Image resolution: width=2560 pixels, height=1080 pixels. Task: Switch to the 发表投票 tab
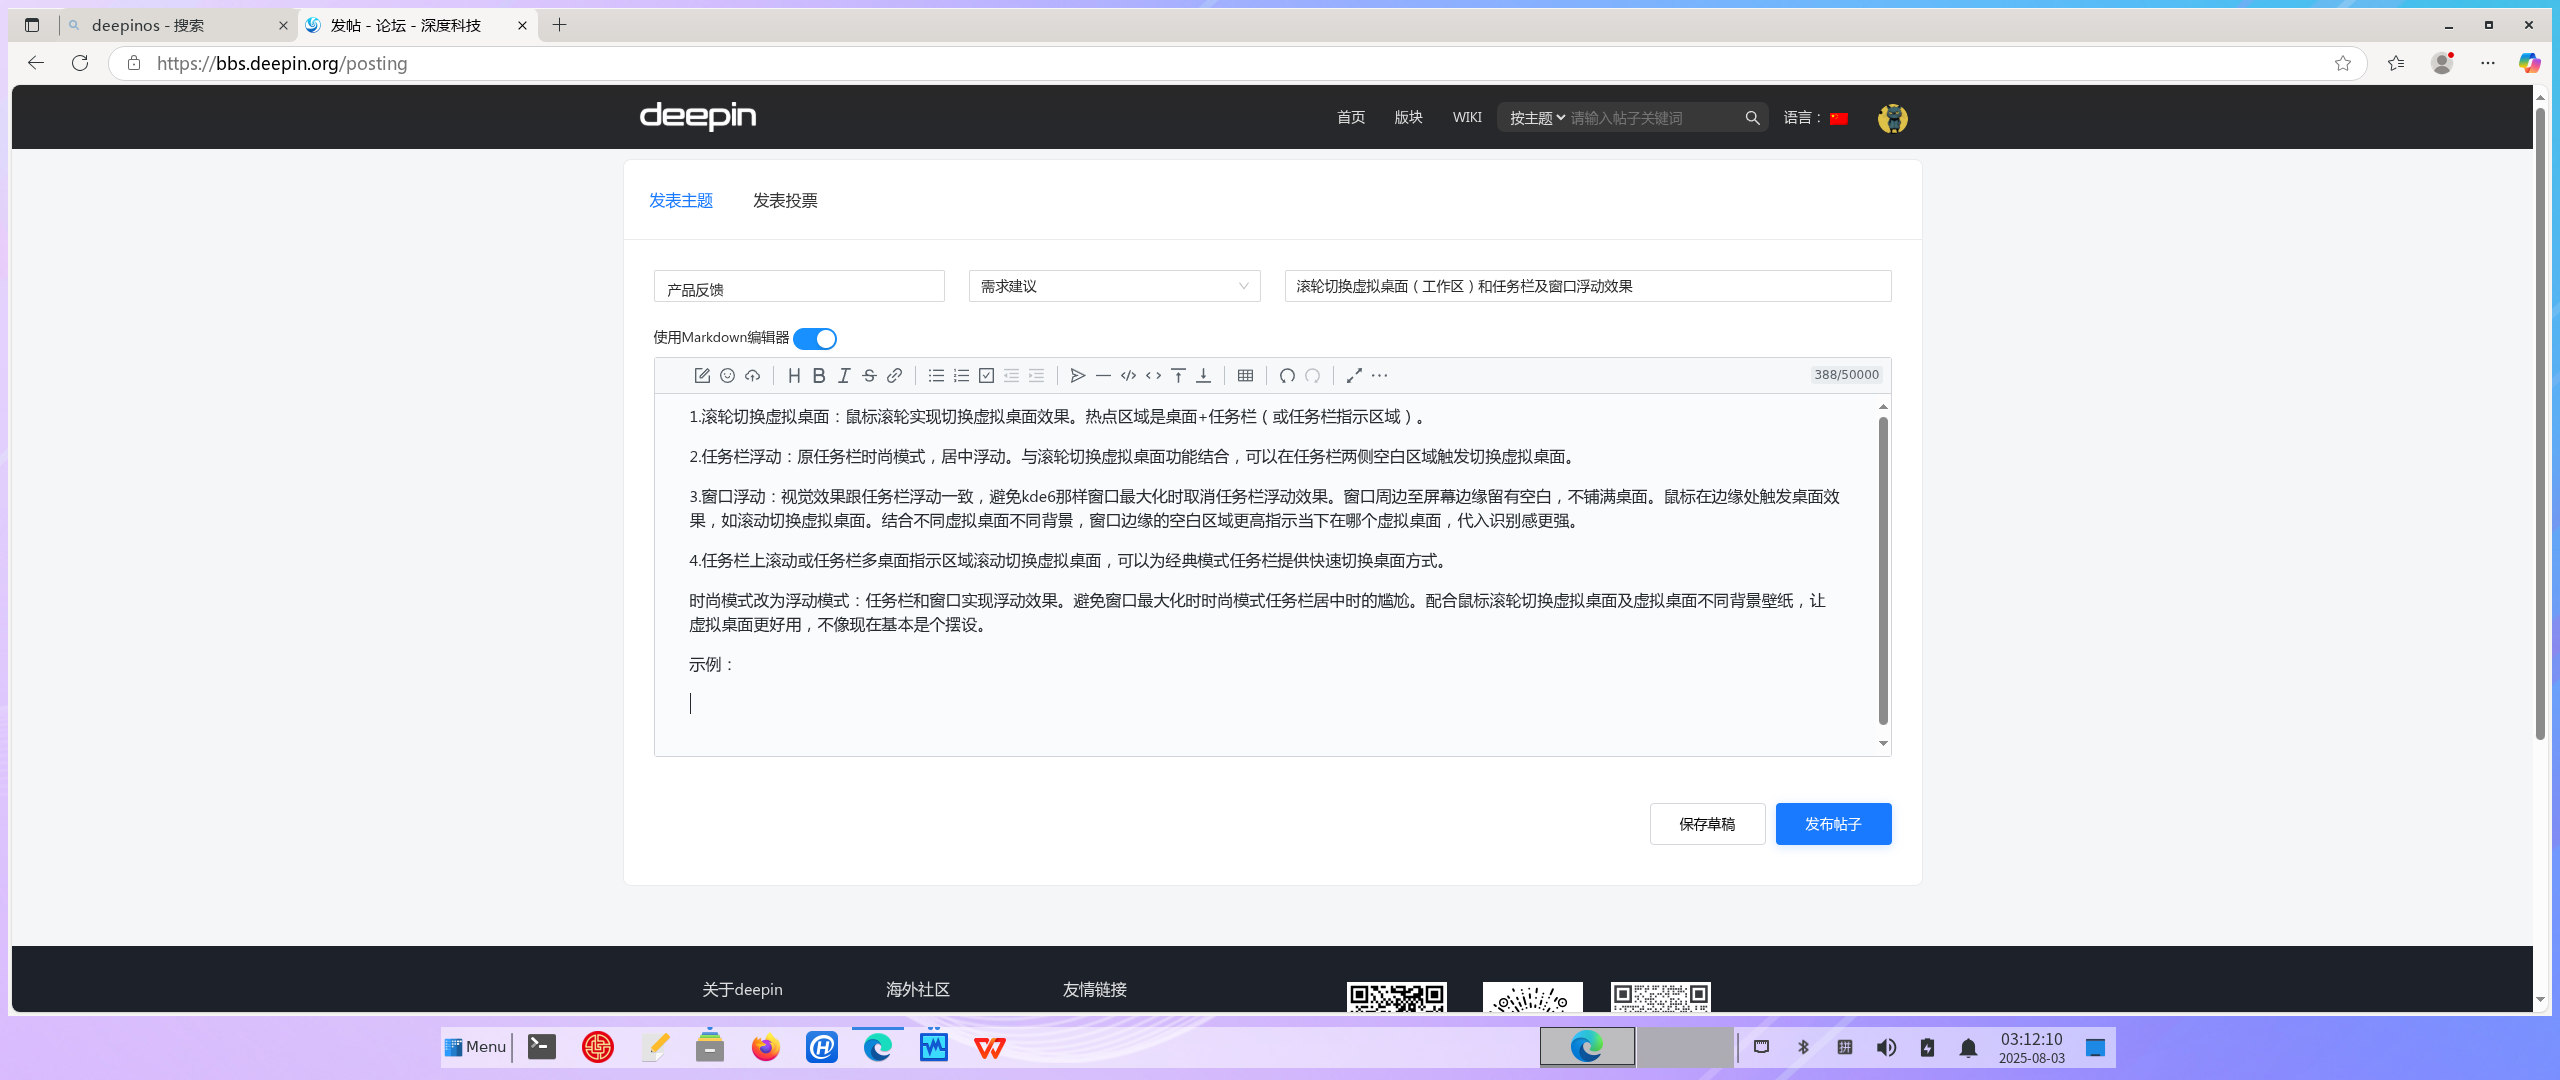tap(785, 201)
